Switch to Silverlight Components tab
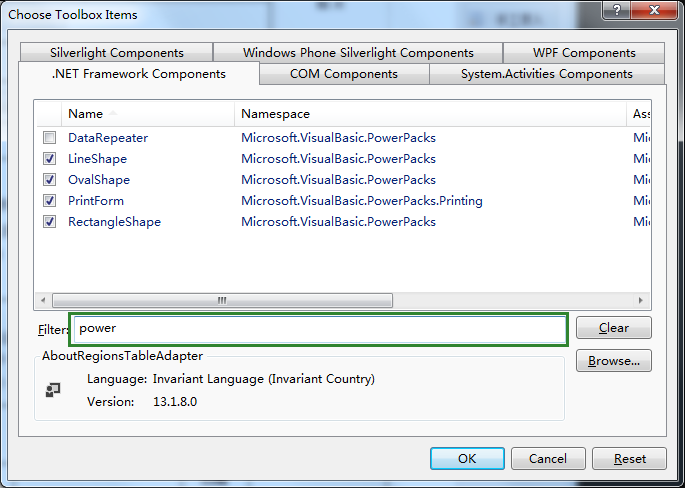Image resolution: width=685 pixels, height=488 pixels. 117,52
